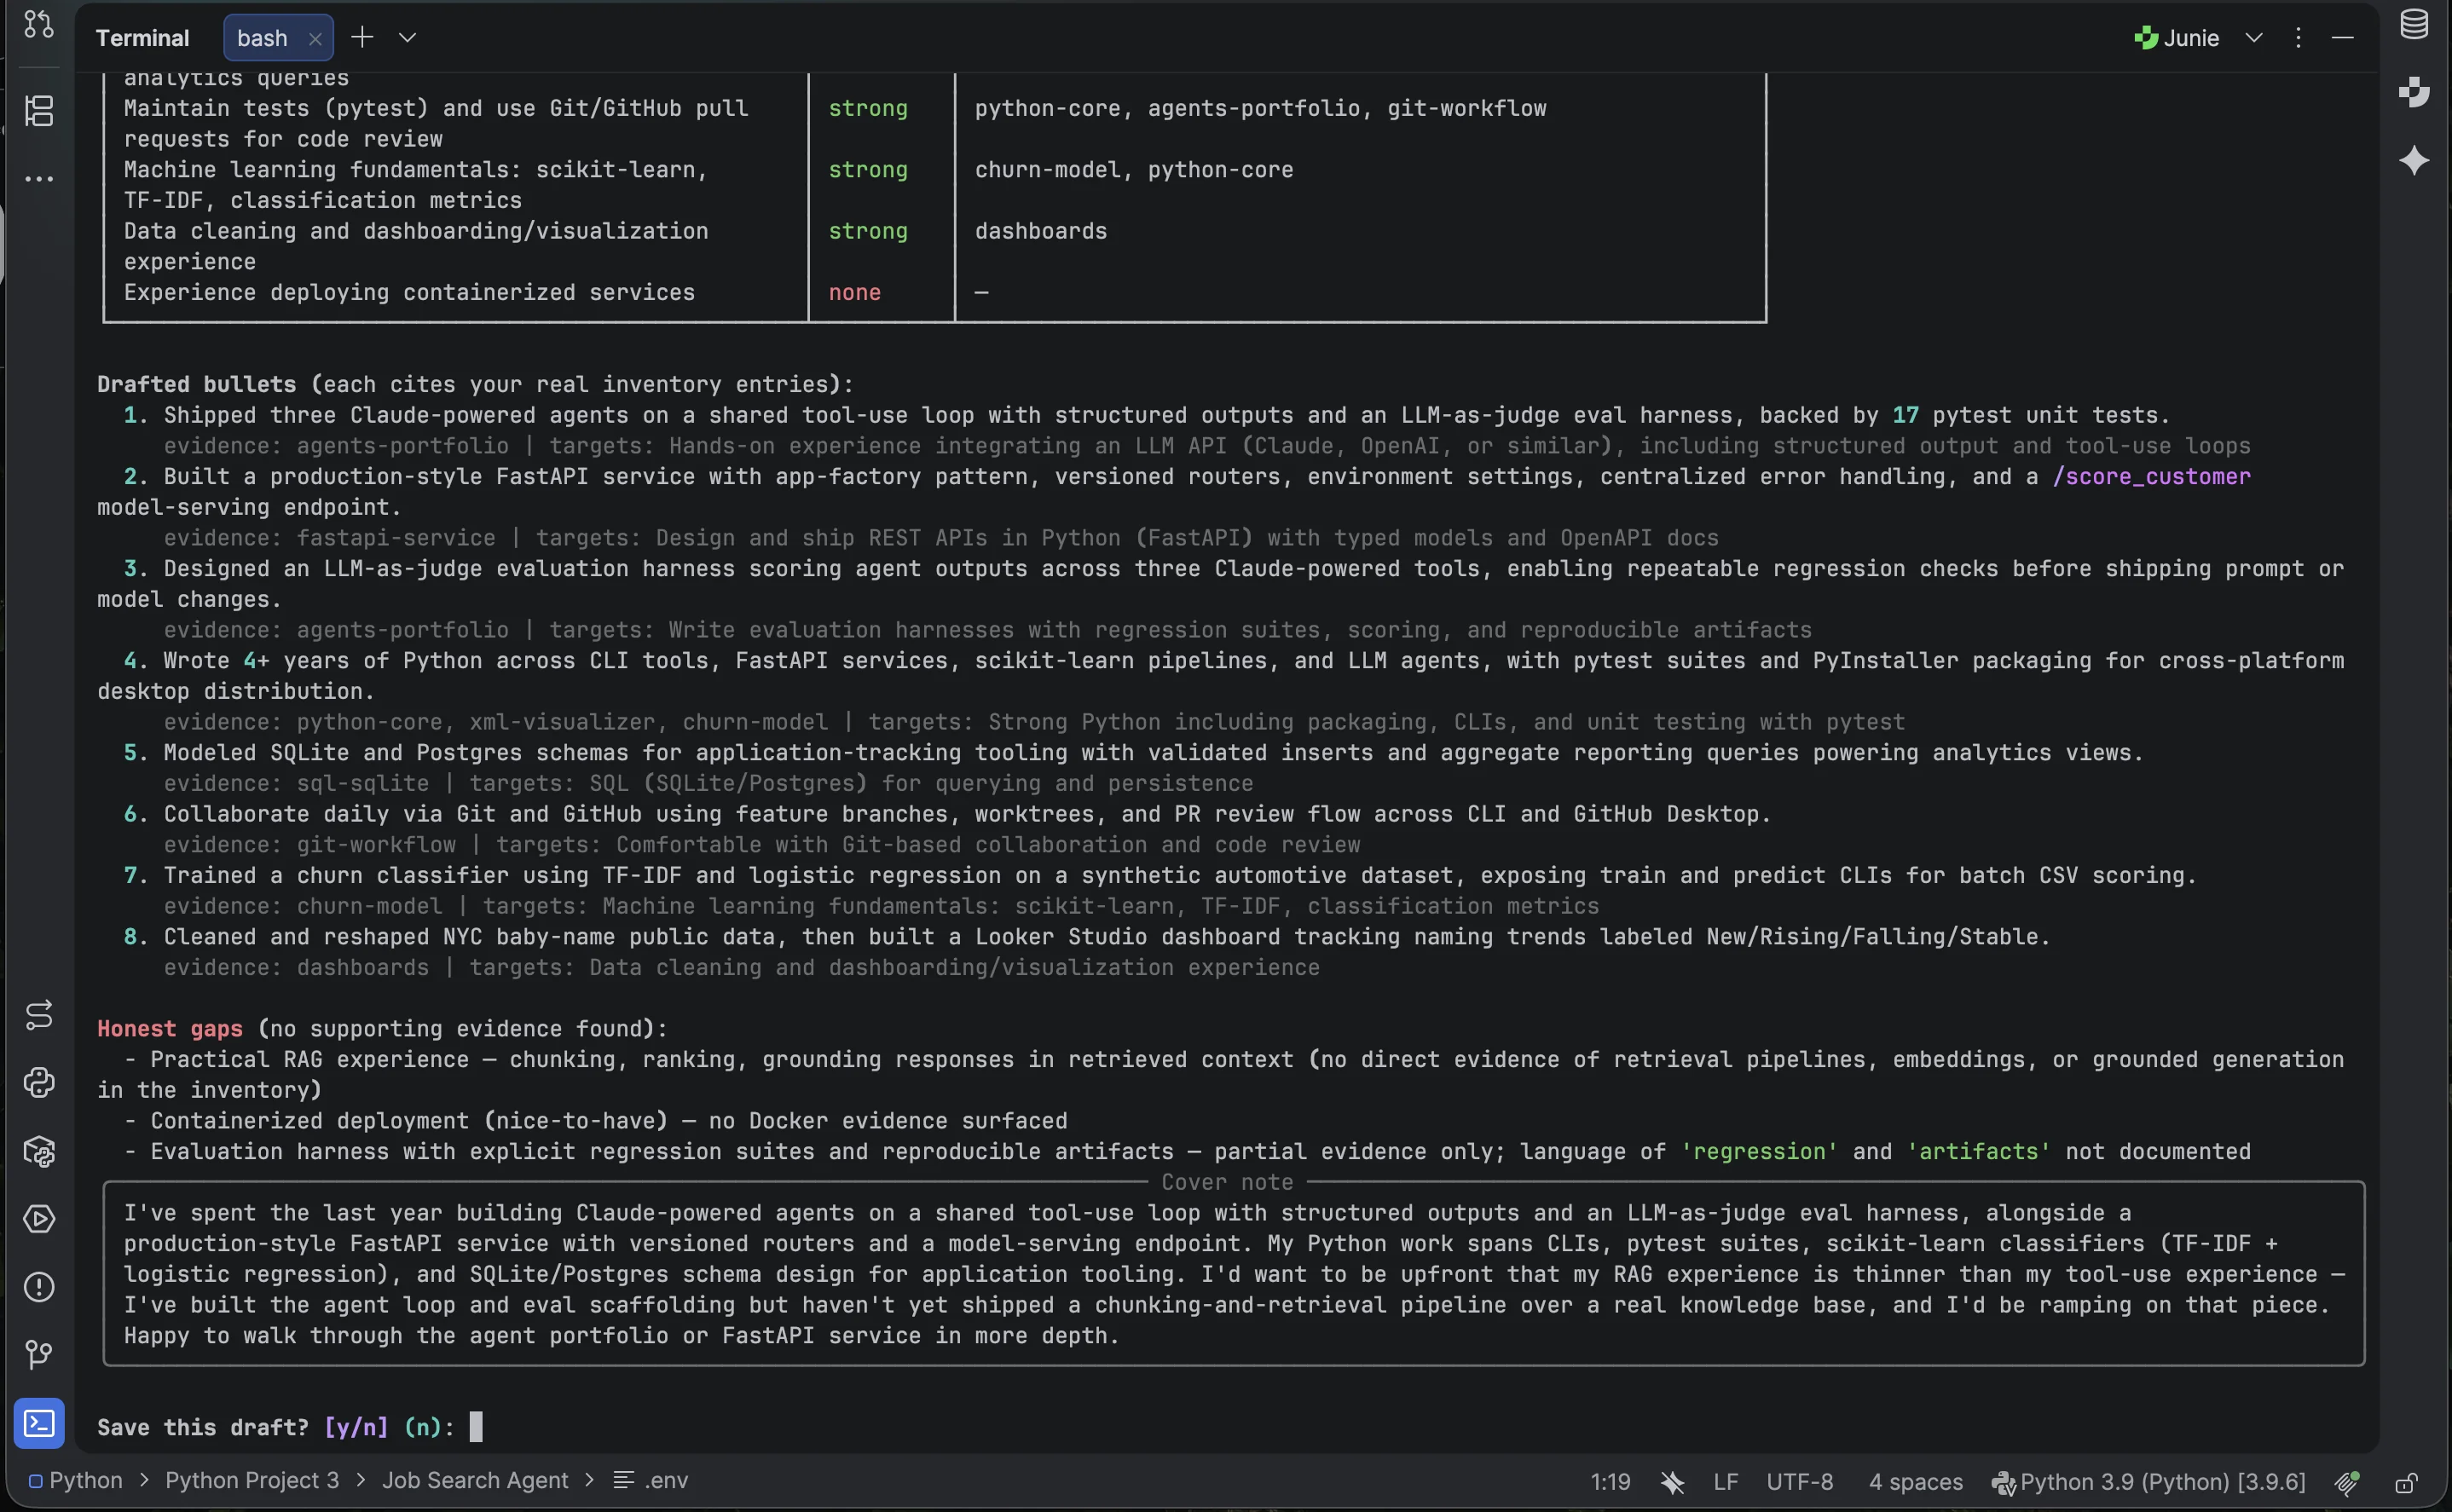The image size is (2452, 1512).
Task: Click the 'Honest gaps' heading text
Action: [x=170, y=1029]
